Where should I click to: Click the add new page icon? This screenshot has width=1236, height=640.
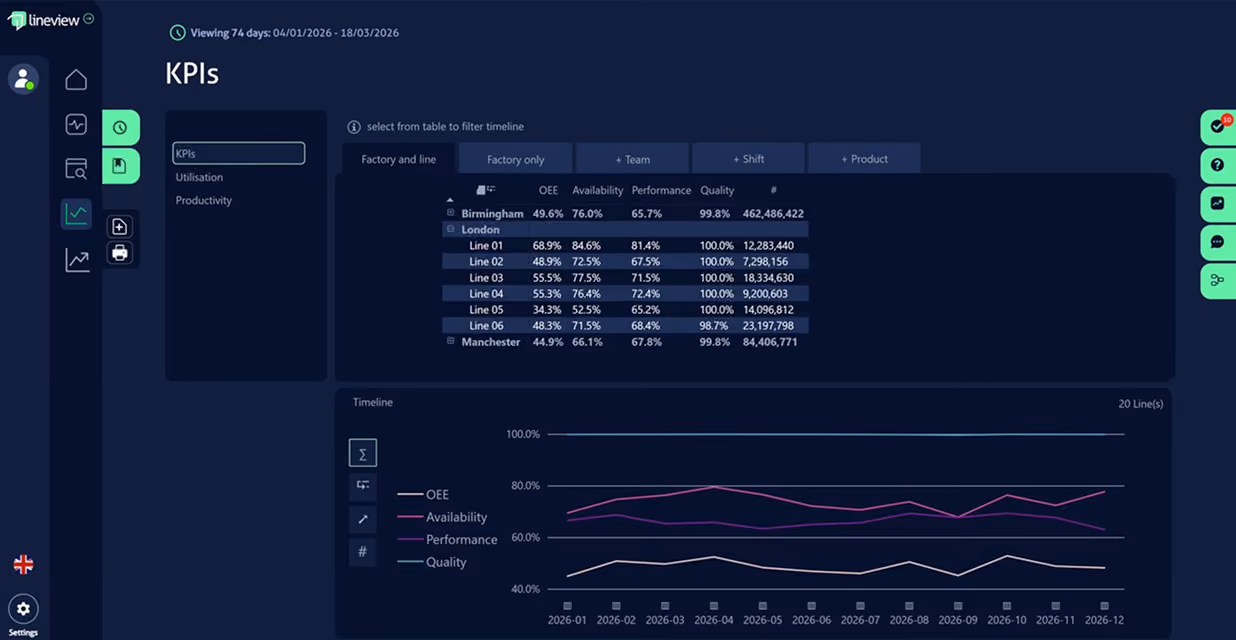pyautogui.click(x=120, y=226)
